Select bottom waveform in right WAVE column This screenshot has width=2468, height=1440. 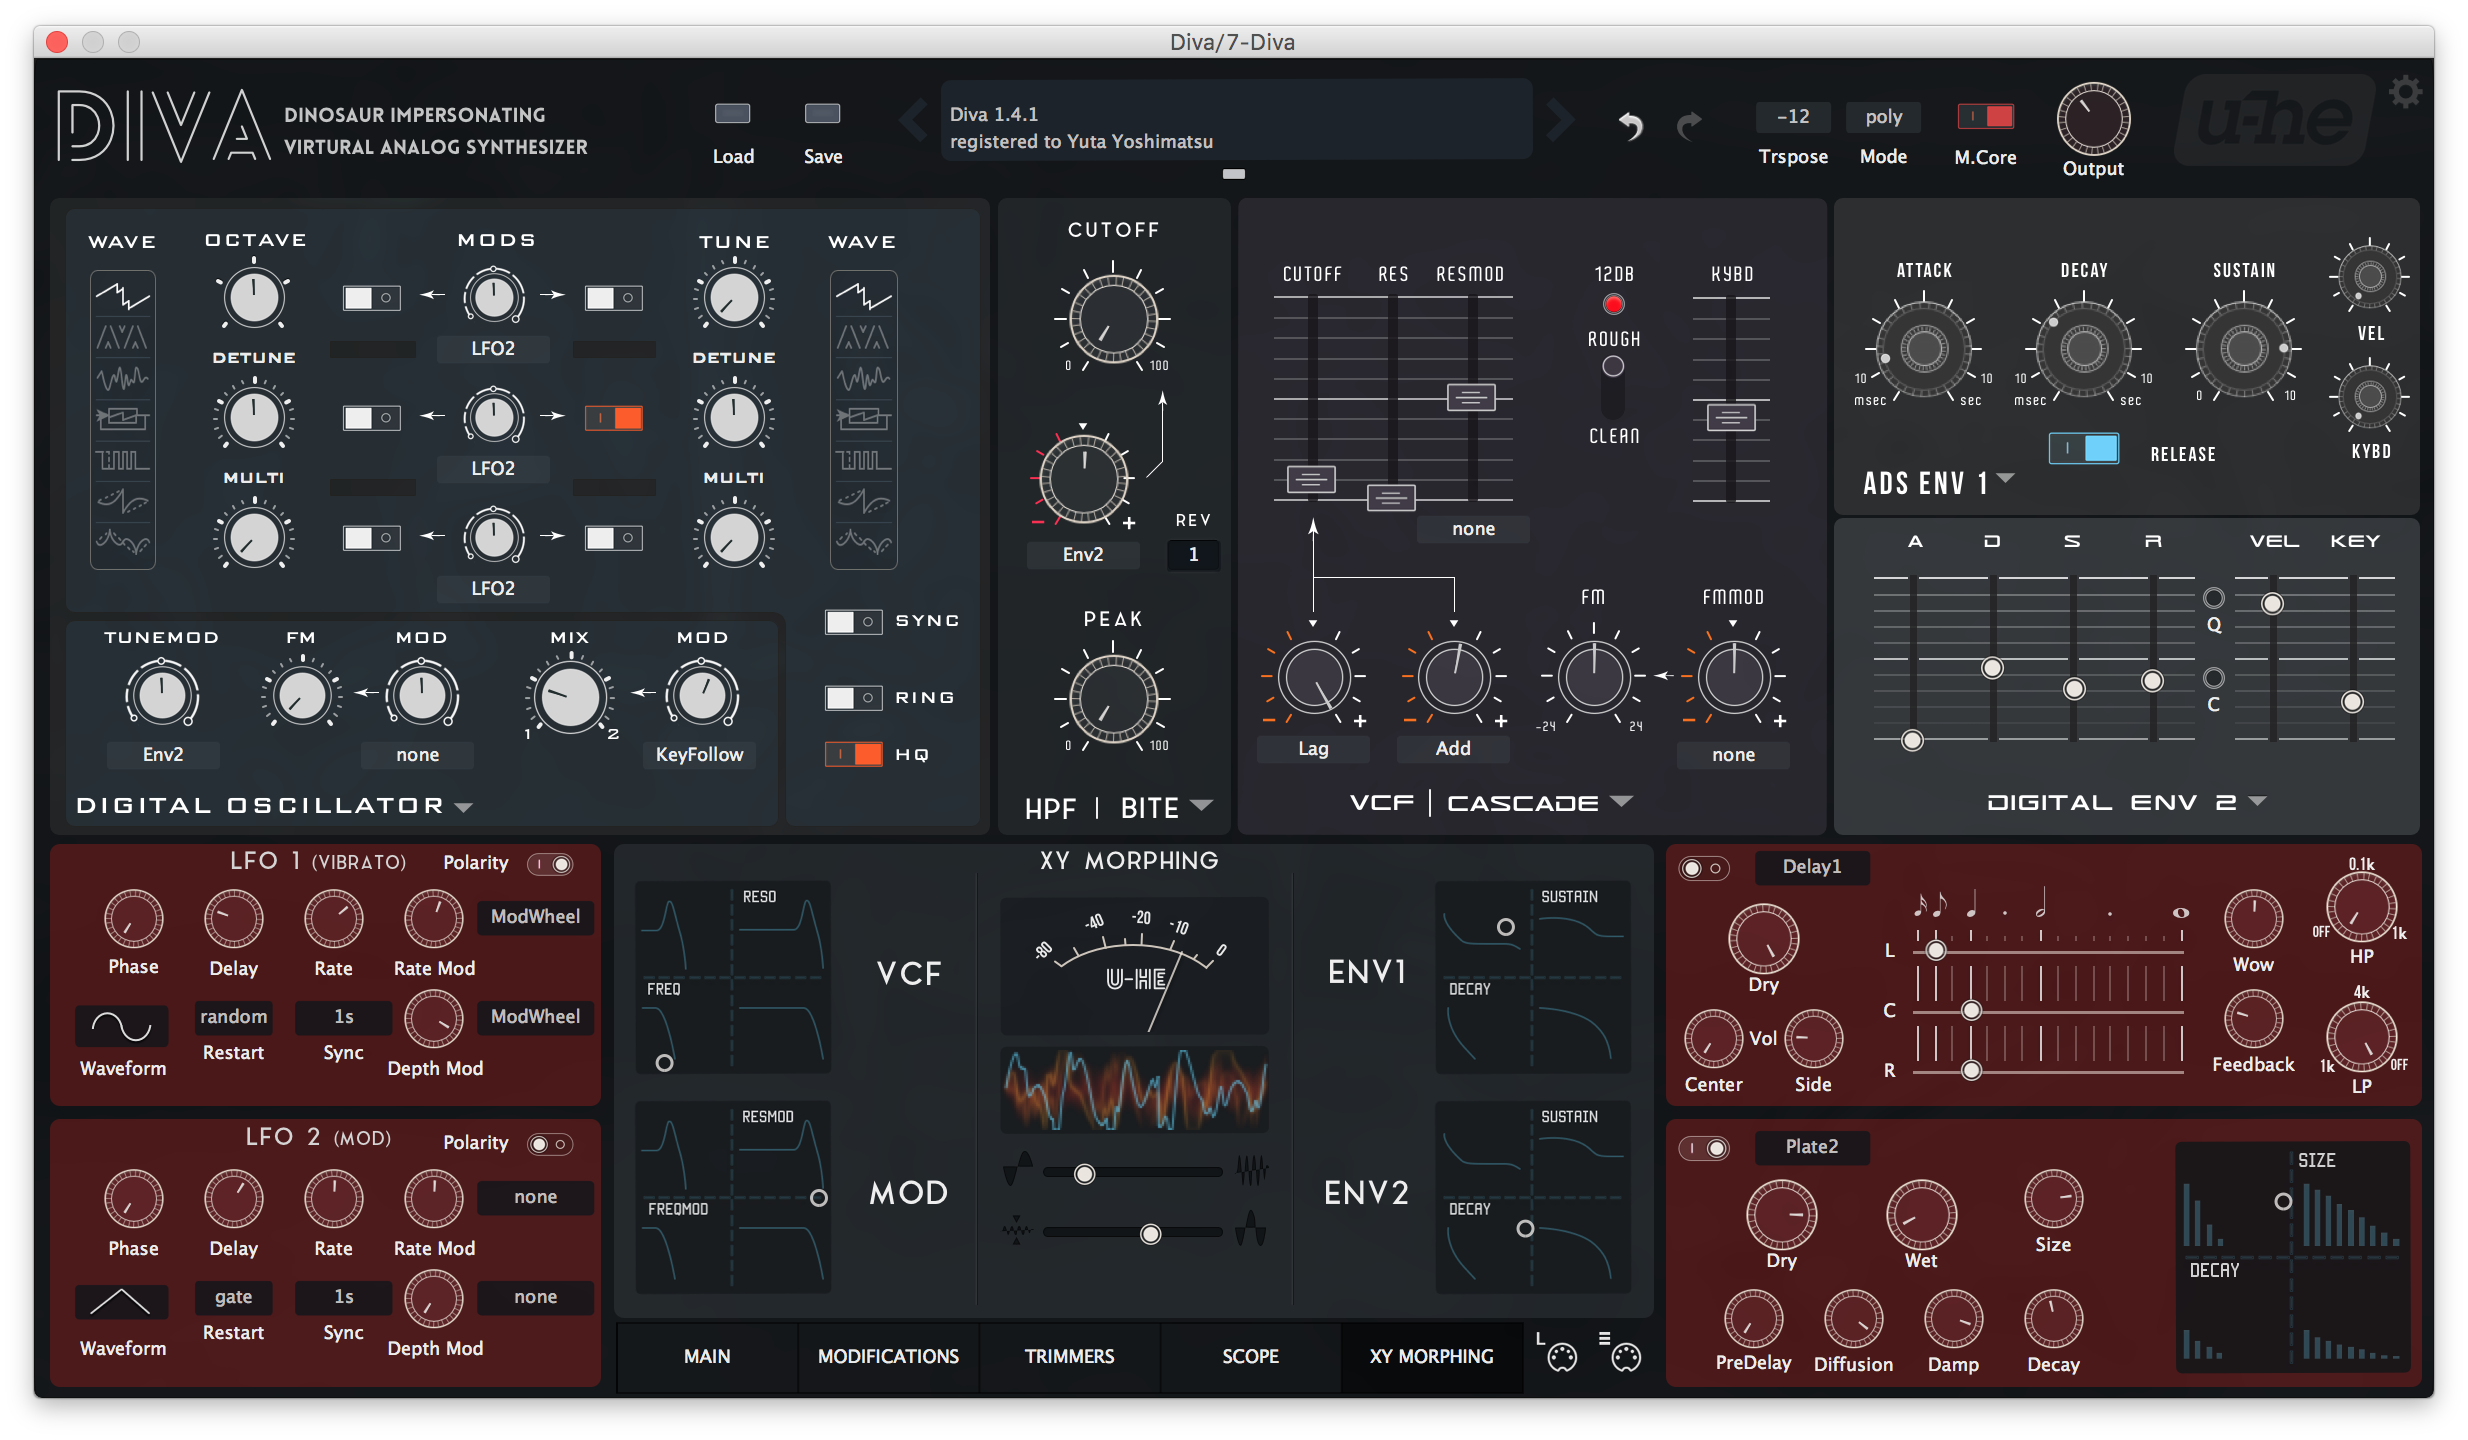coord(863,541)
